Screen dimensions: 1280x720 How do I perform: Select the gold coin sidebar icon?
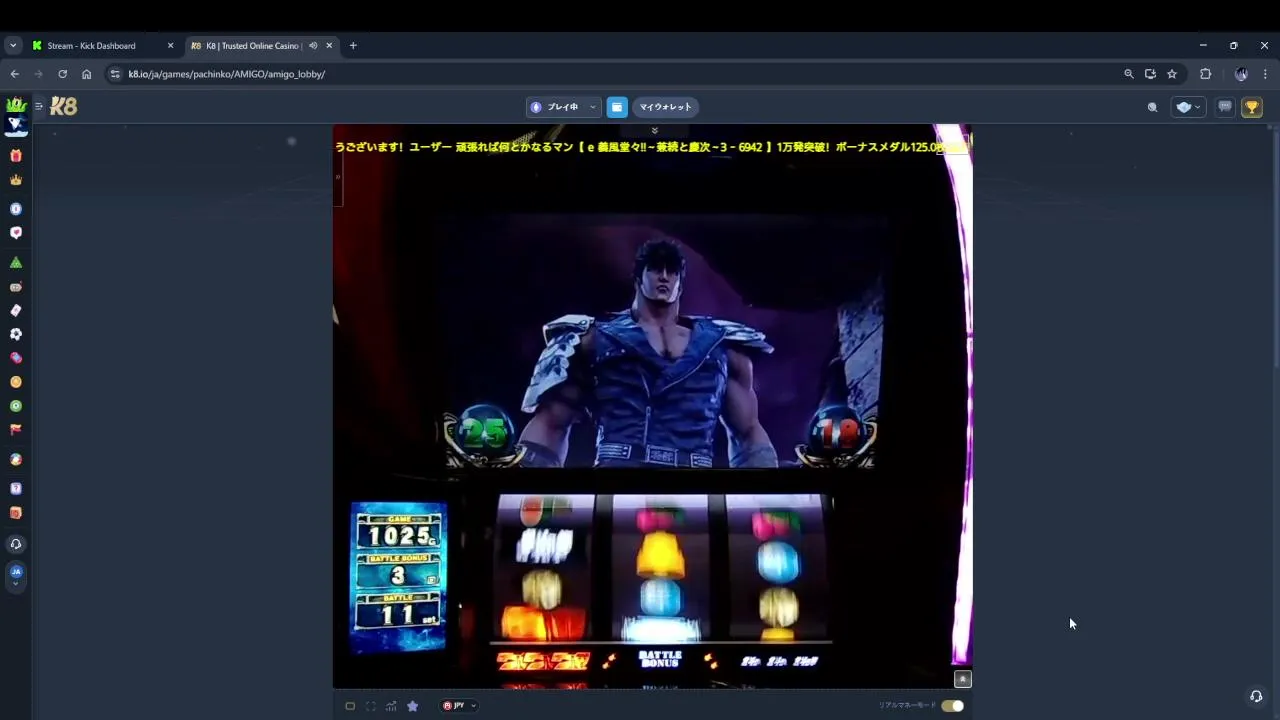pos(15,382)
